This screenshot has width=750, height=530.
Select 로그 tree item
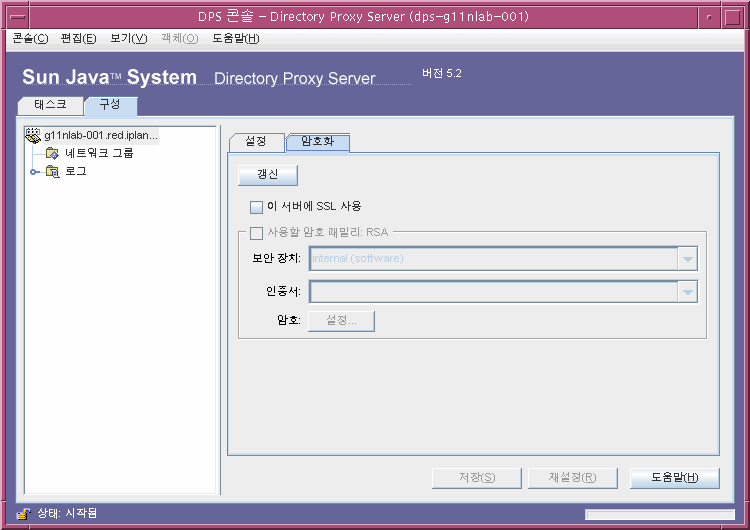(76, 171)
